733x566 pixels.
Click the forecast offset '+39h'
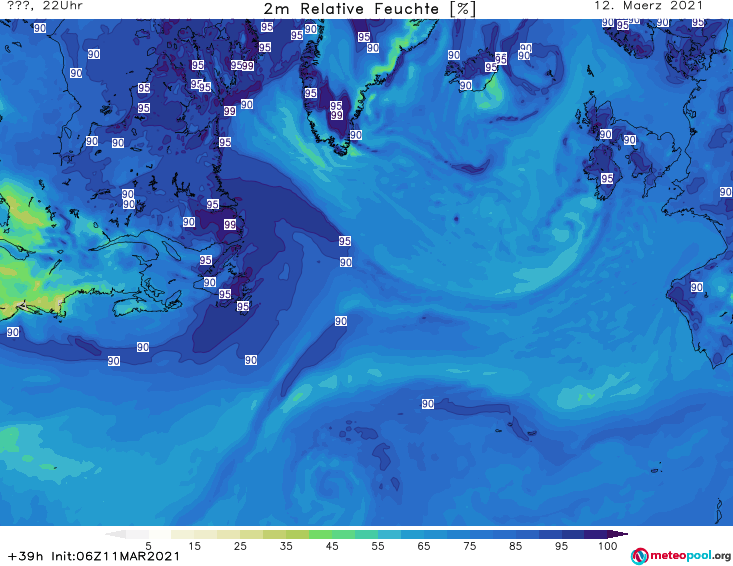coord(25,556)
